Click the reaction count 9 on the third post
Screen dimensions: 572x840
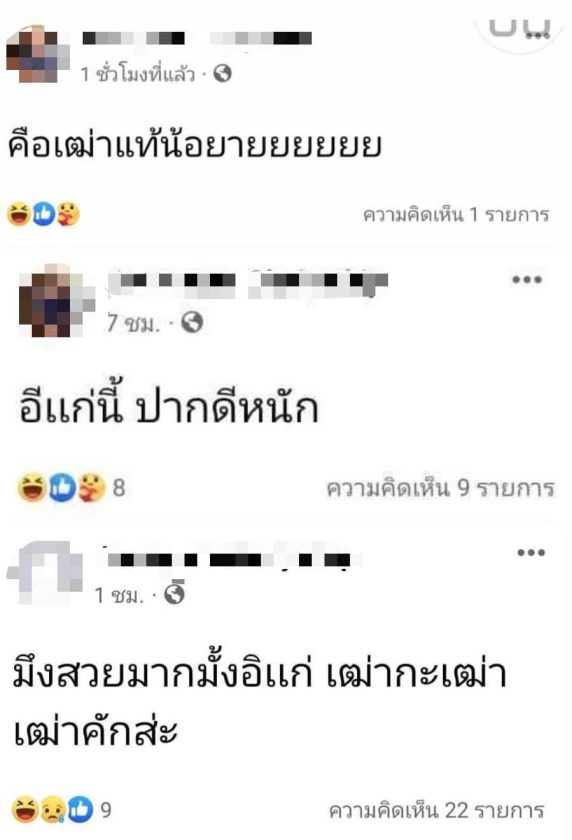[x=106, y=809]
